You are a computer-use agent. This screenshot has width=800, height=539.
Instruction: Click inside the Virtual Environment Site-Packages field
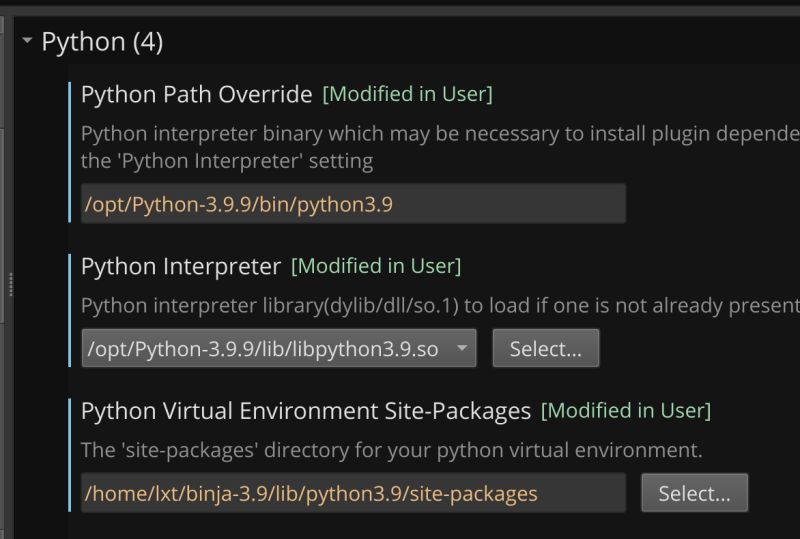352,493
